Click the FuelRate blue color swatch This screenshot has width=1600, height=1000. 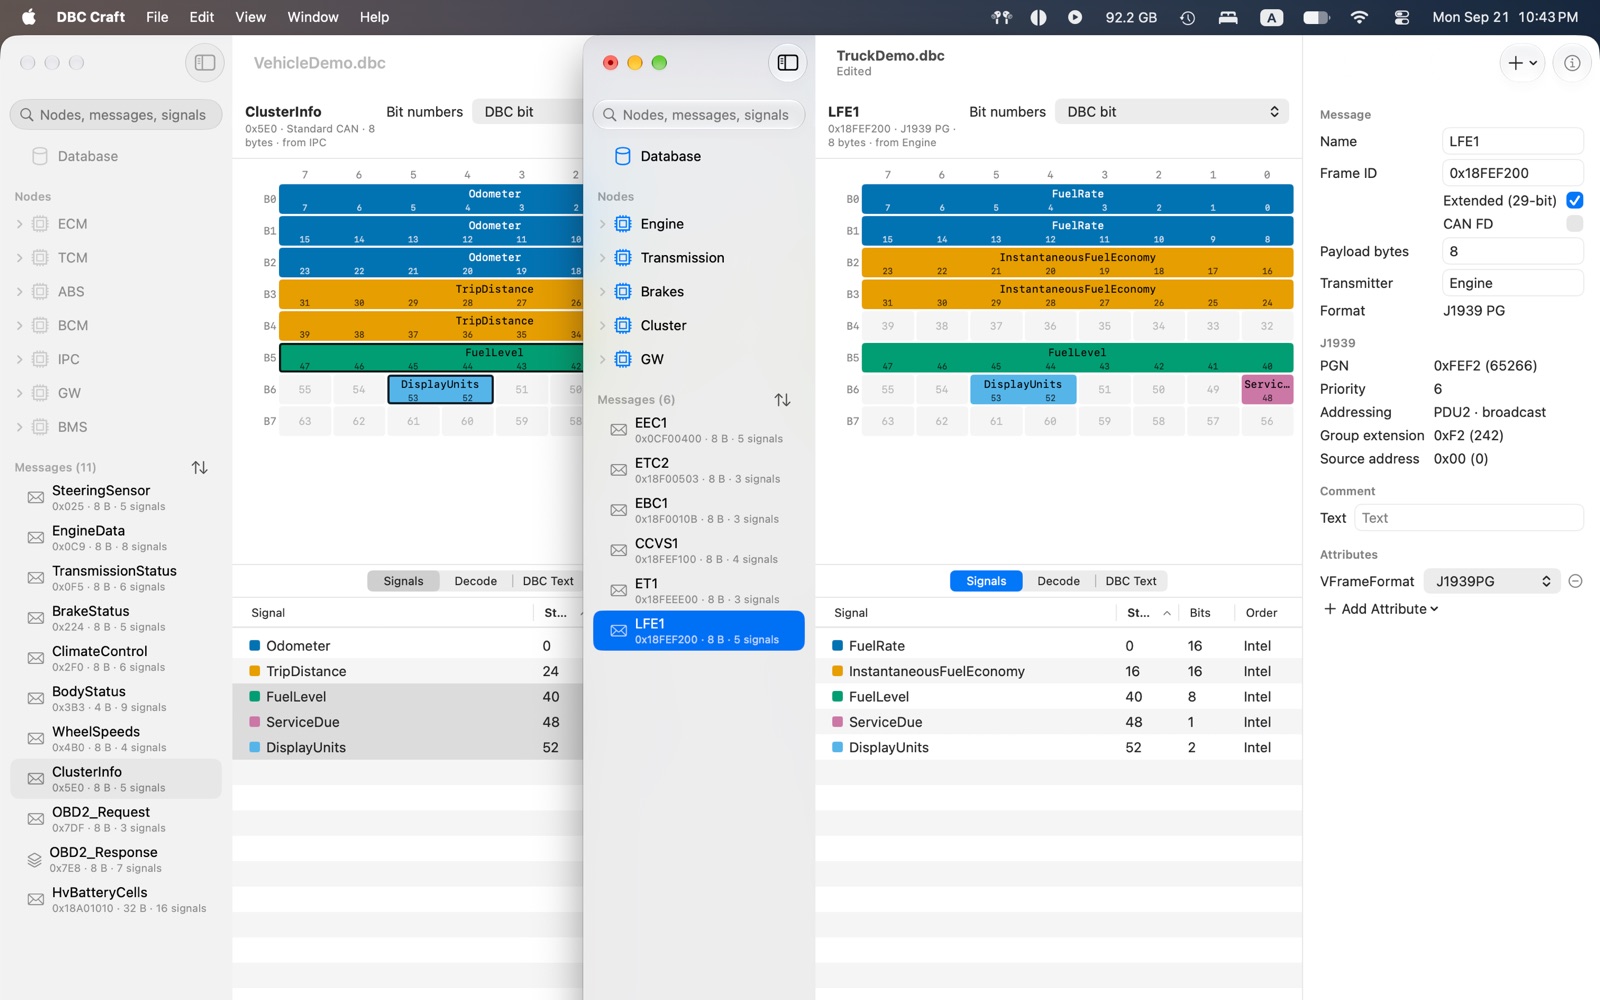point(837,646)
